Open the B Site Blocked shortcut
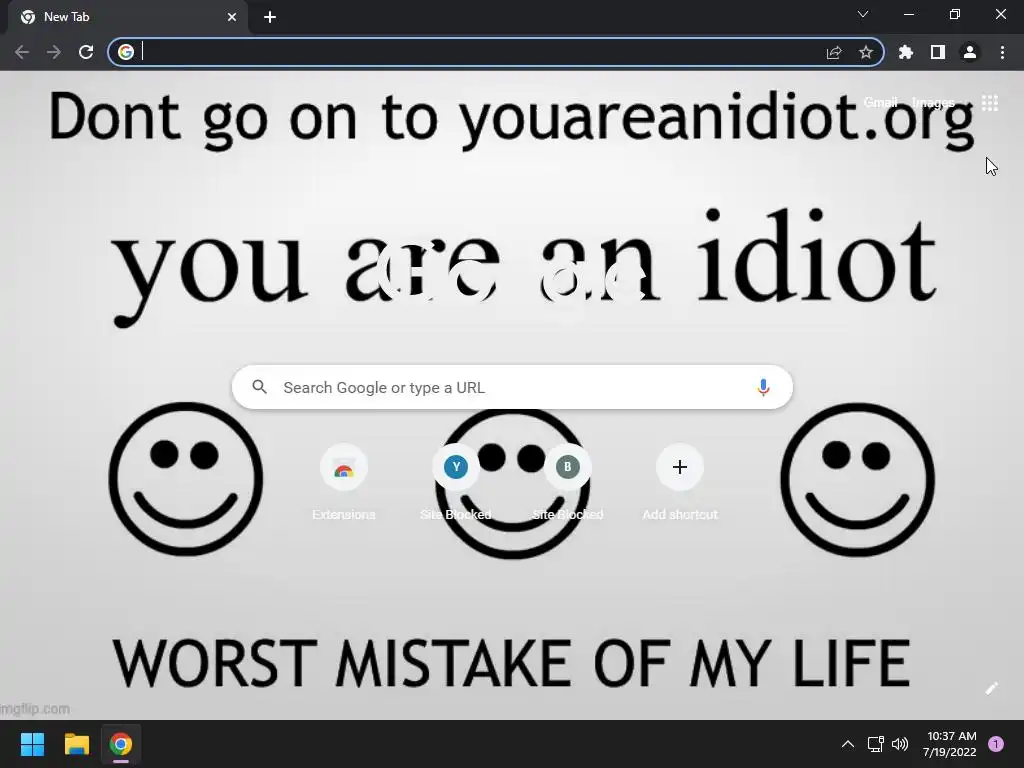Image resolution: width=1024 pixels, height=768 pixels. click(x=568, y=482)
